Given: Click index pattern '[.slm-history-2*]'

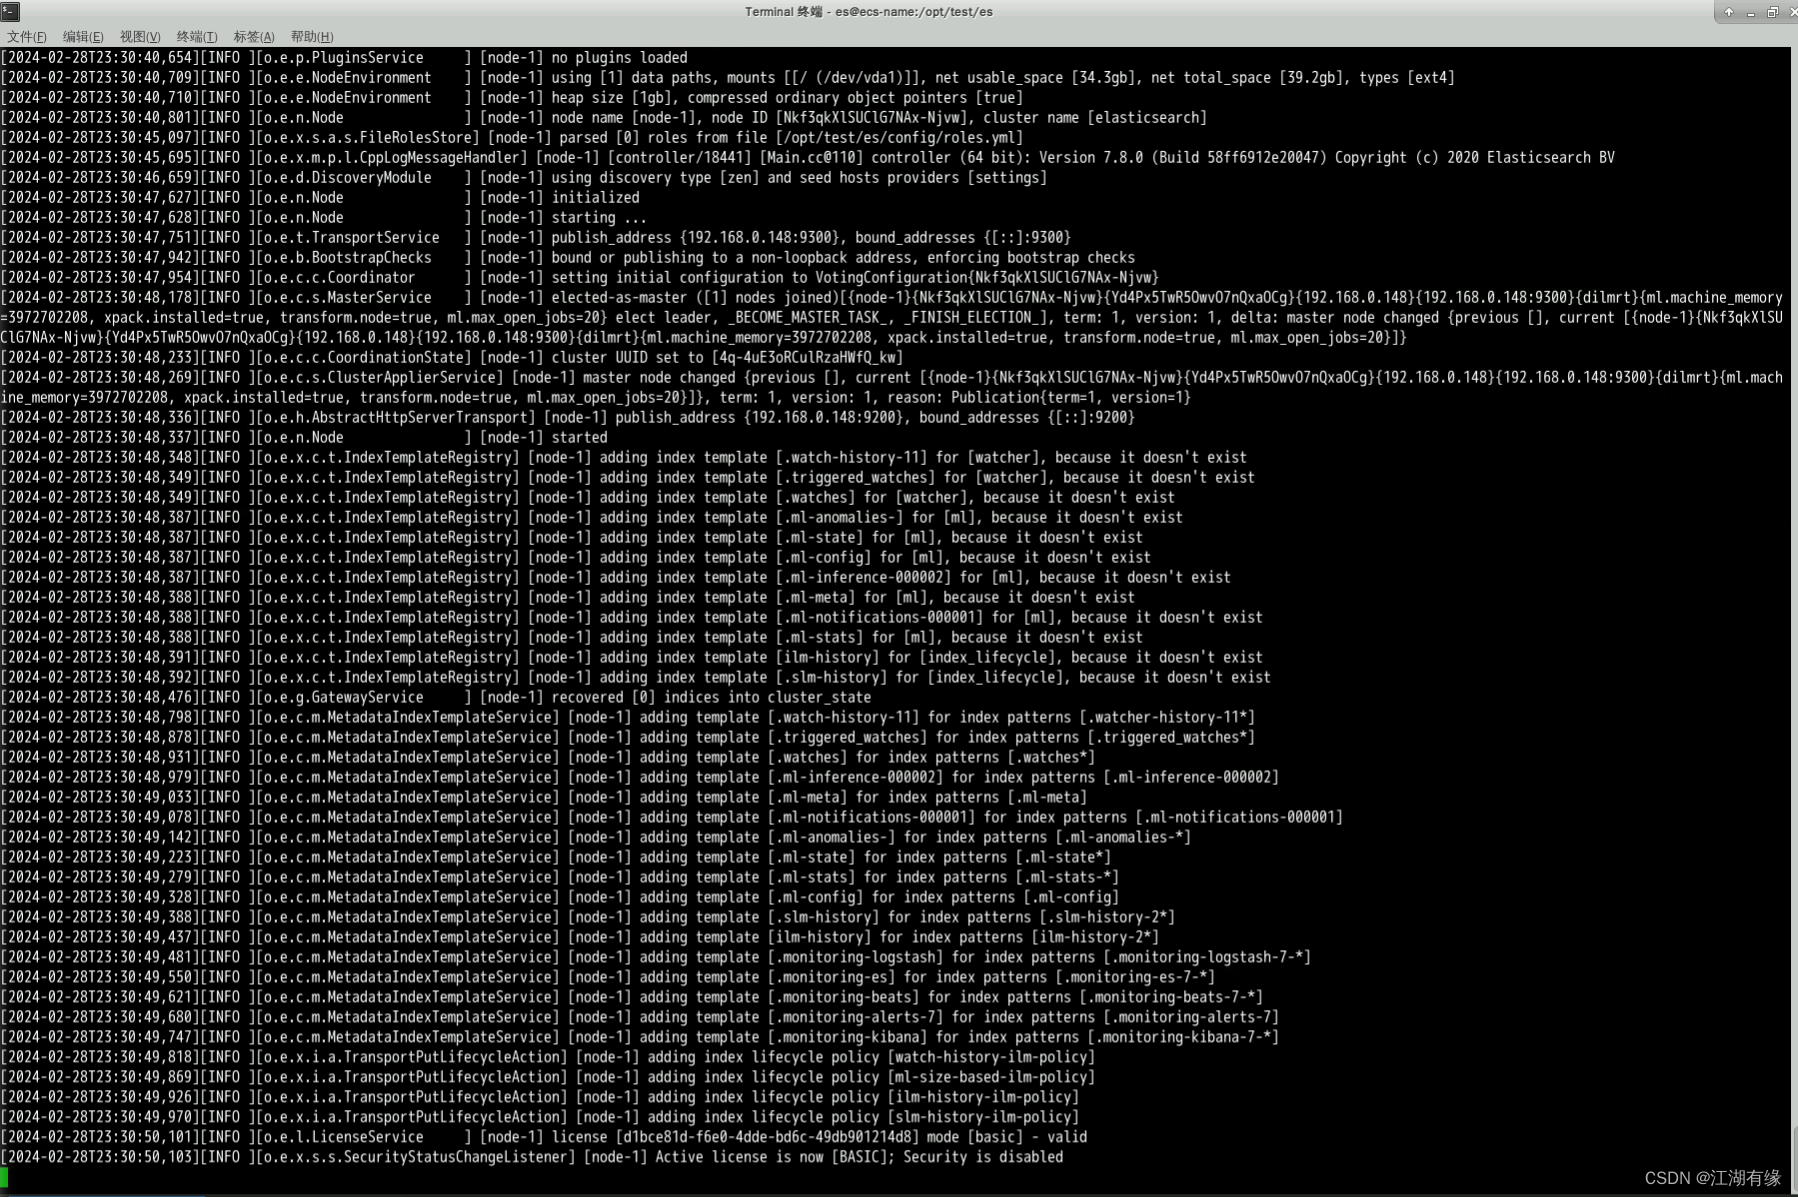Looking at the screenshot, I should coord(1107,918).
